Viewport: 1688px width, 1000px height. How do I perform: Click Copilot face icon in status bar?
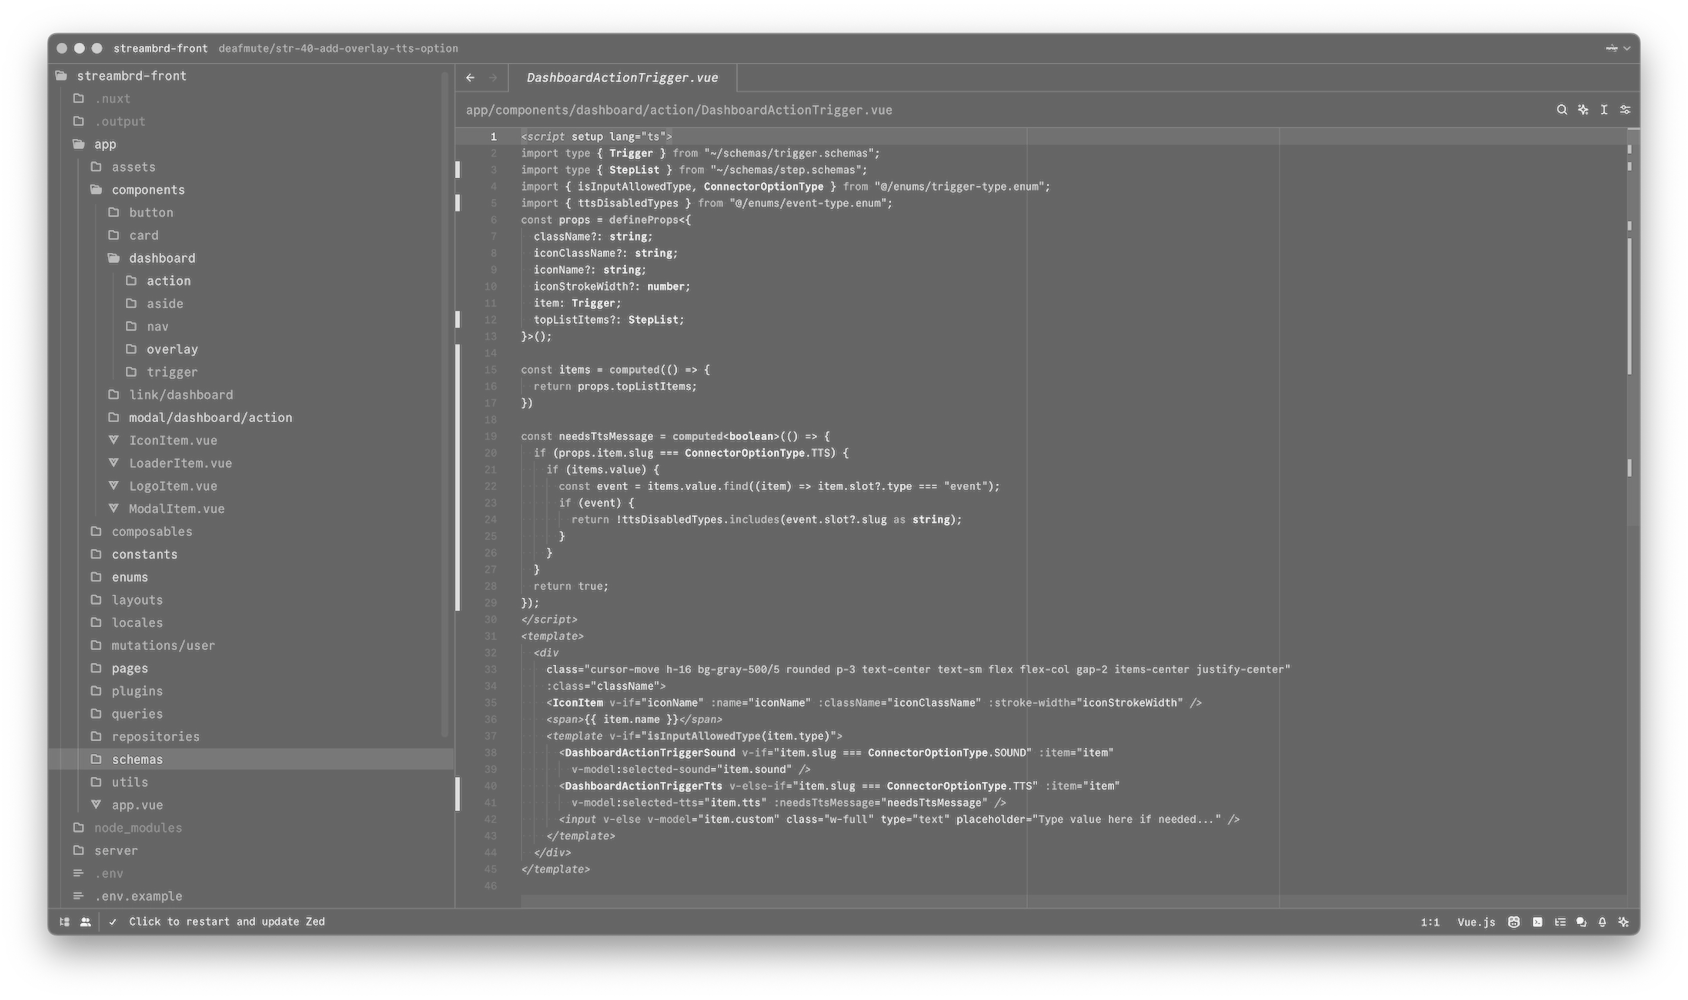[x=1514, y=922]
